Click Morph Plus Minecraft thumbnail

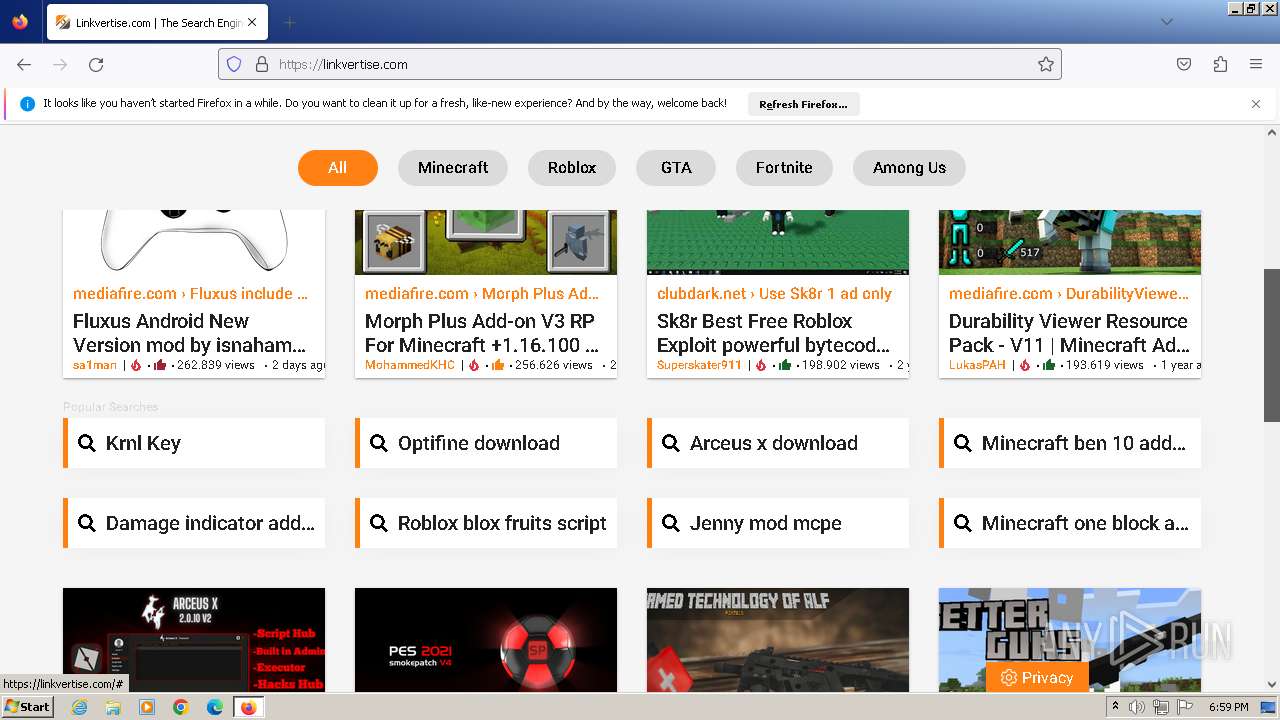click(x=486, y=242)
